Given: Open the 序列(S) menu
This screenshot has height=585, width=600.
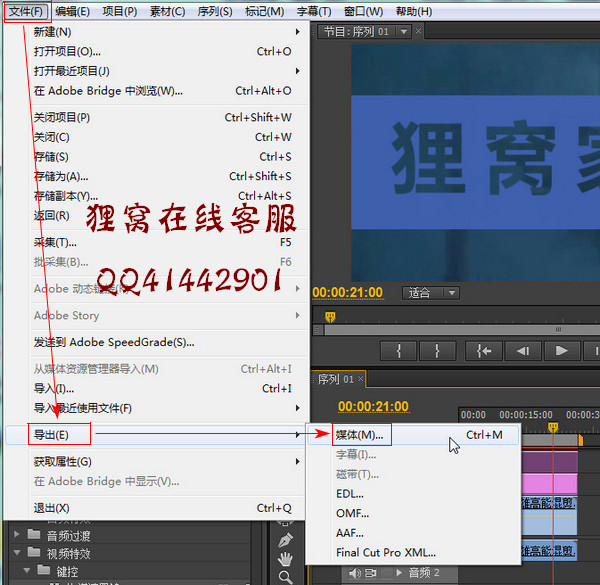Looking at the screenshot, I should 215,11.
